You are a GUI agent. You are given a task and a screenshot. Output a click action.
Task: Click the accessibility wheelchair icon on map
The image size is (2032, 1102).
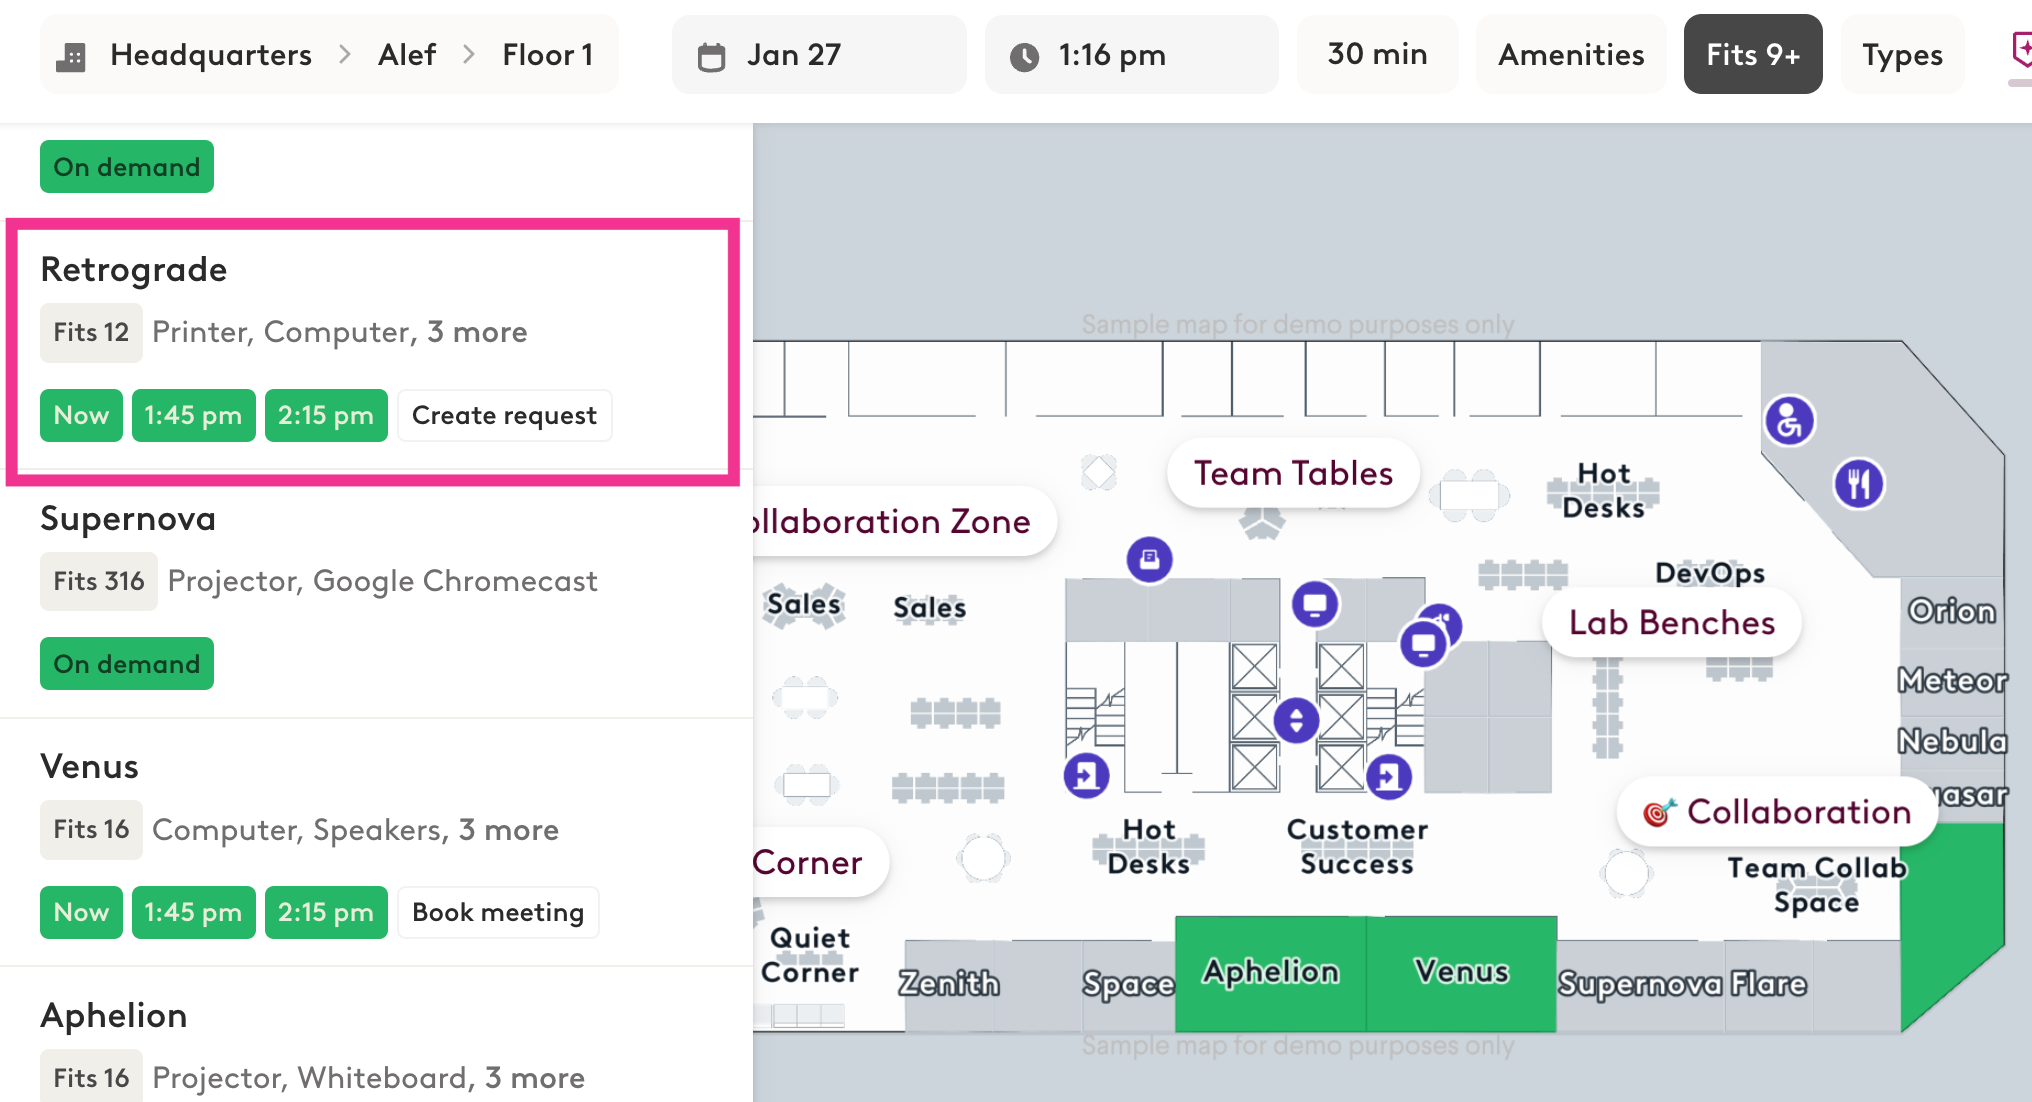click(x=1789, y=421)
